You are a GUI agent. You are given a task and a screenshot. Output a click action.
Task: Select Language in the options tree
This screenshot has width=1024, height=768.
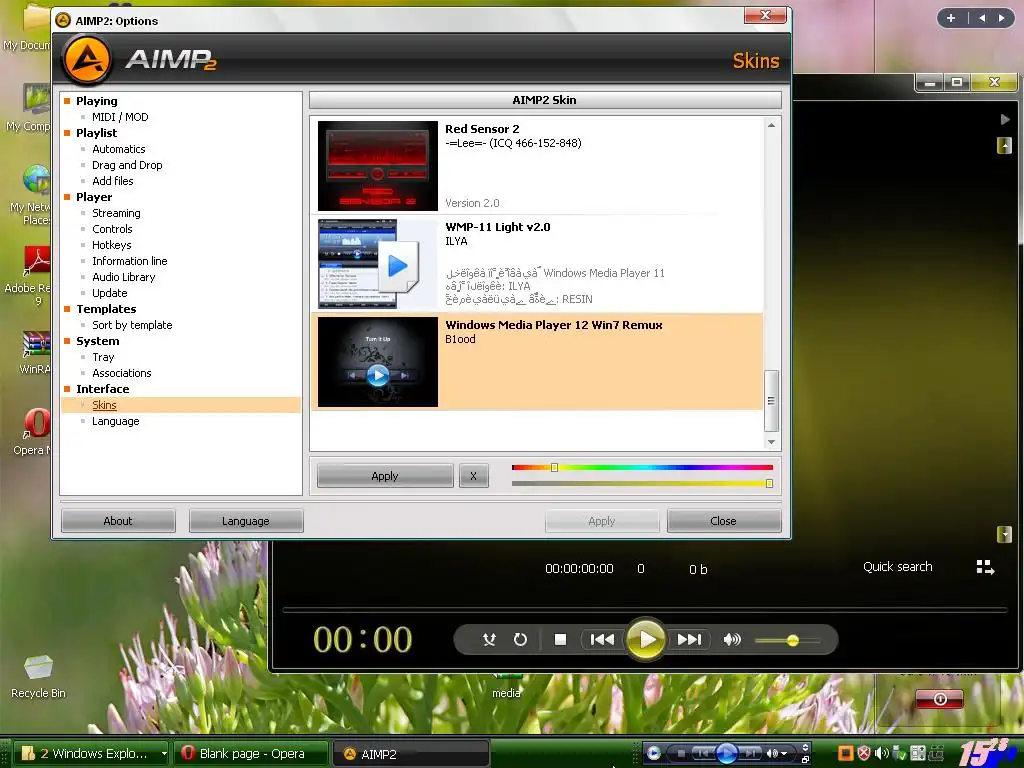click(x=116, y=421)
